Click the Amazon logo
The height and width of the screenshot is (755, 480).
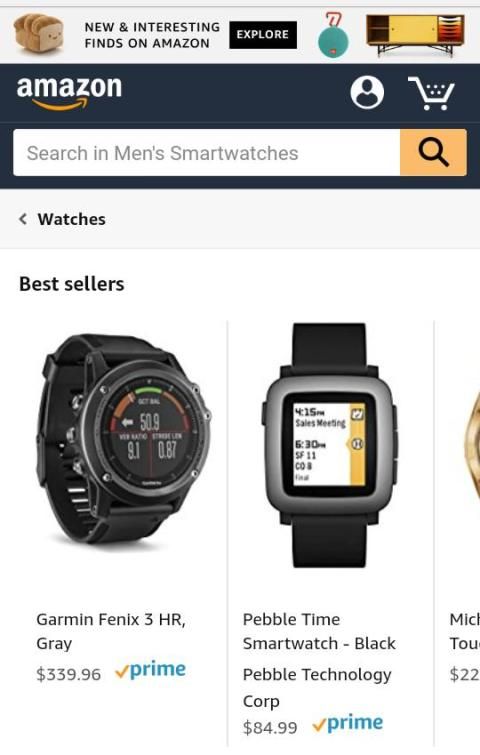tap(69, 92)
